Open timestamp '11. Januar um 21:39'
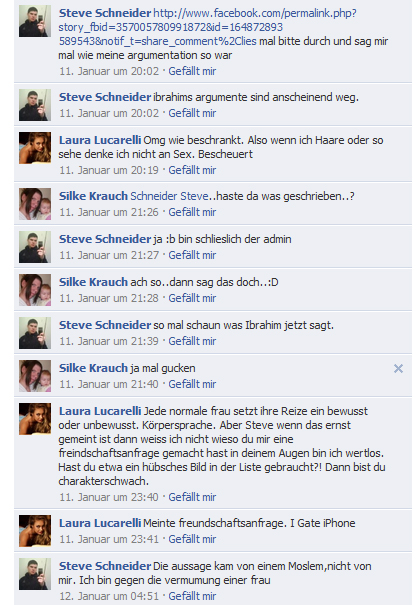 coord(109,341)
